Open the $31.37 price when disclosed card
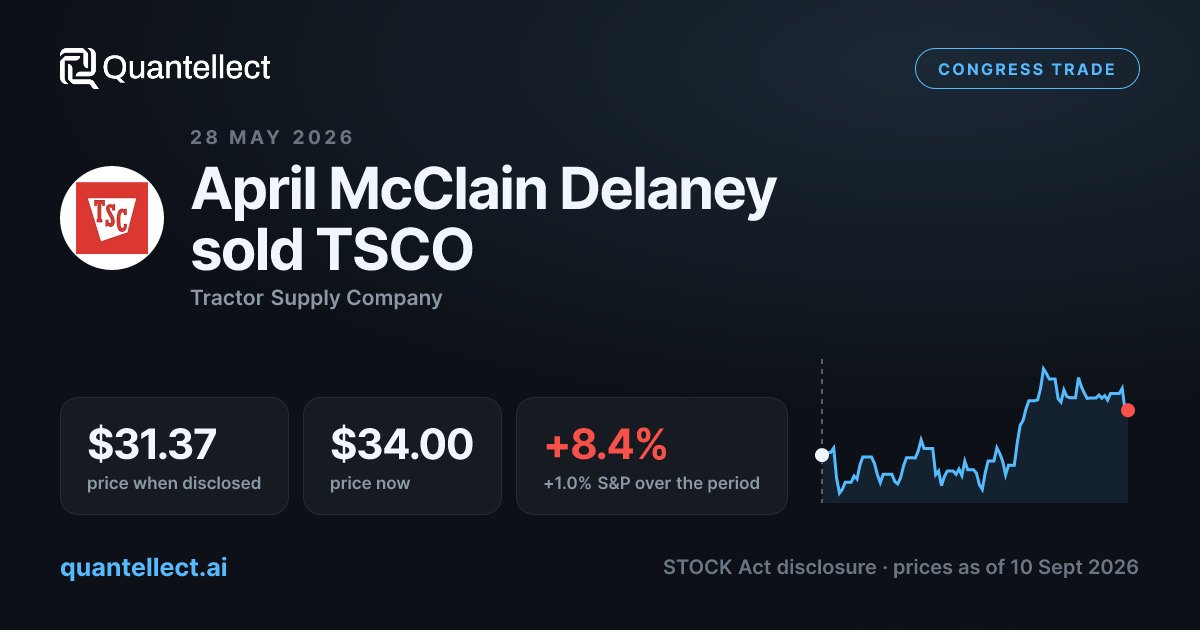Screen dimensions: 1200x630 (174, 456)
